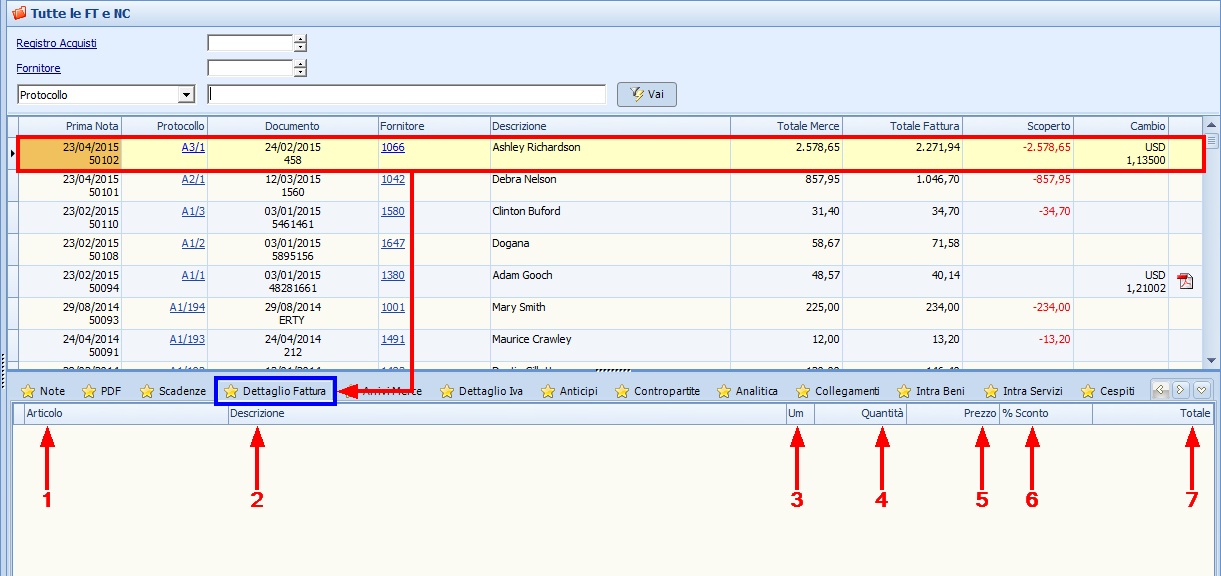
Task: Open protocol link A2/1
Action: click(193, 179)
